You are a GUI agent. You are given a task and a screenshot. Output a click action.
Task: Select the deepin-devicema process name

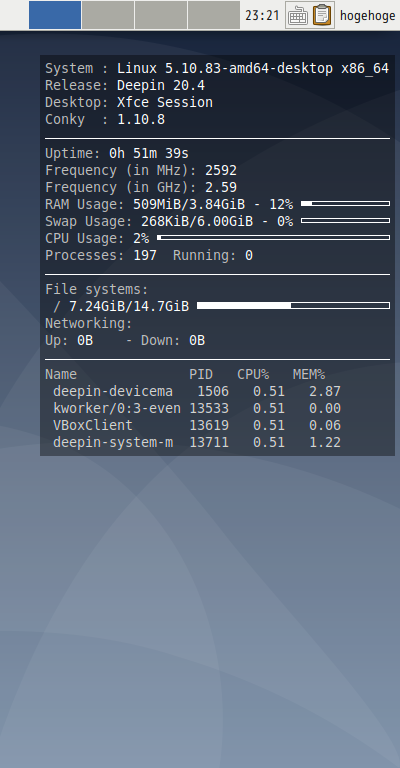113,391
